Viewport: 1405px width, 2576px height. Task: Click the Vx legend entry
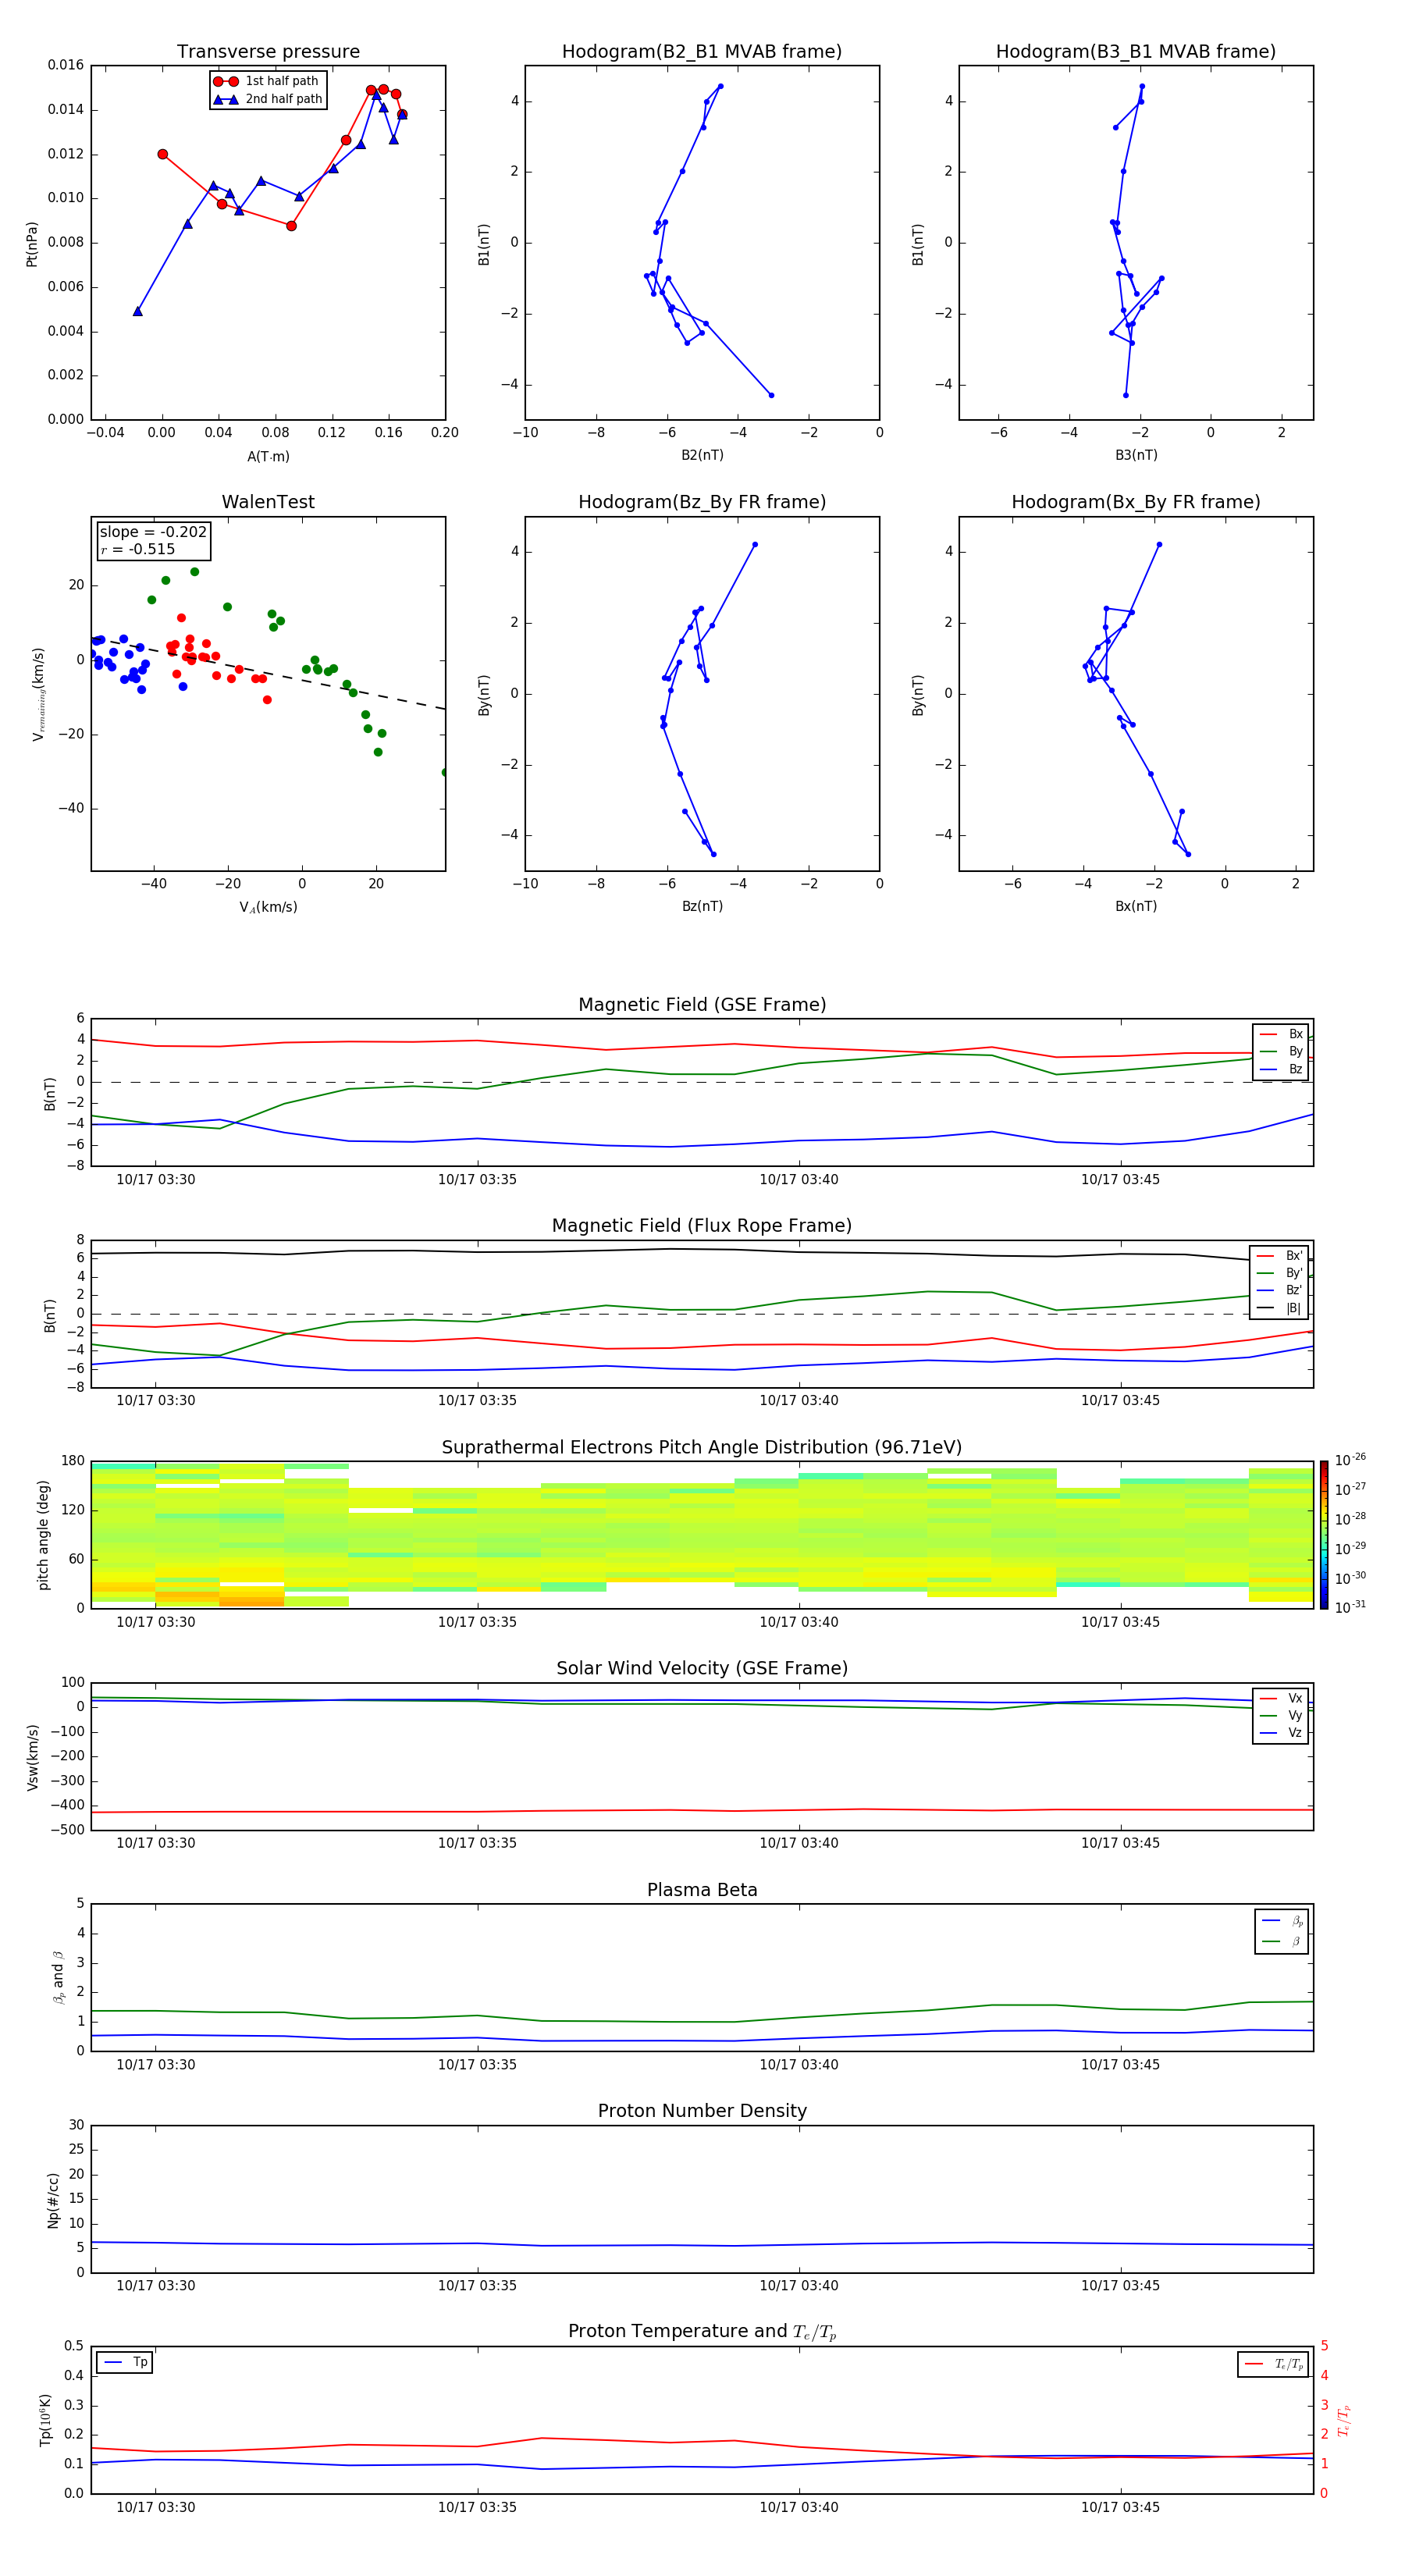point(1281,1698)
